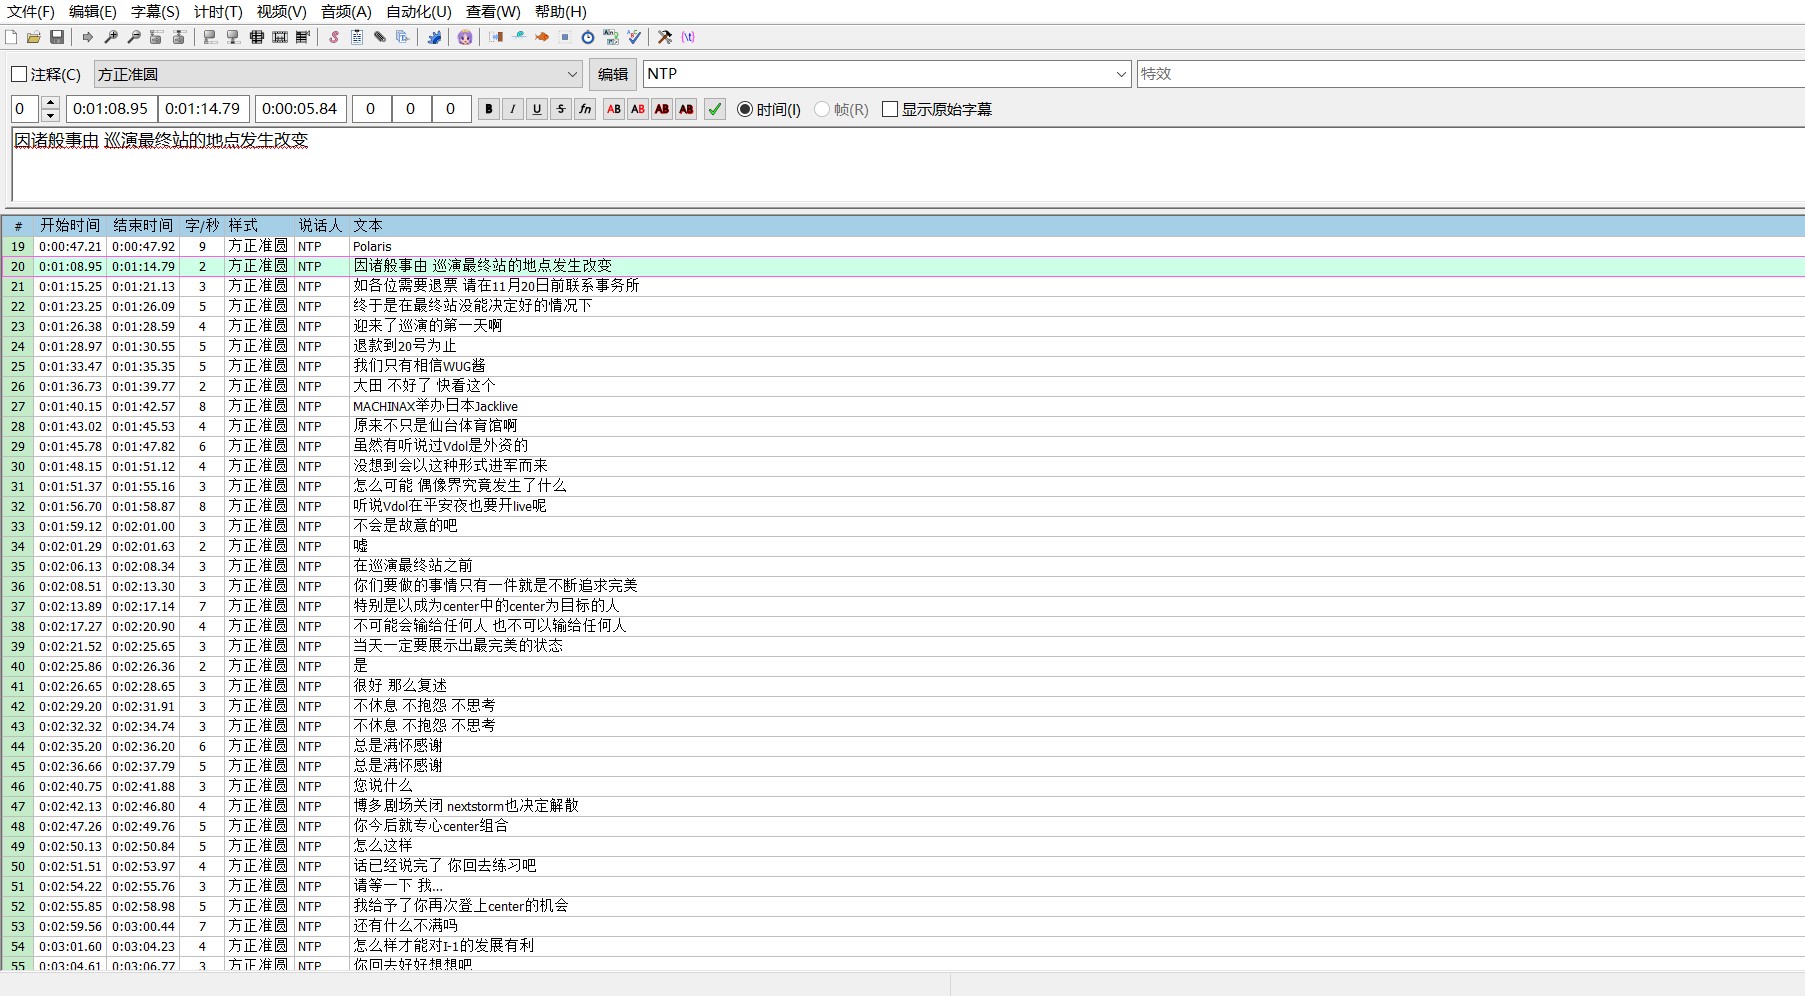Click the 开始时间 column header
The width and height of the screenshot is (1805, 996).
pos(70,226)
